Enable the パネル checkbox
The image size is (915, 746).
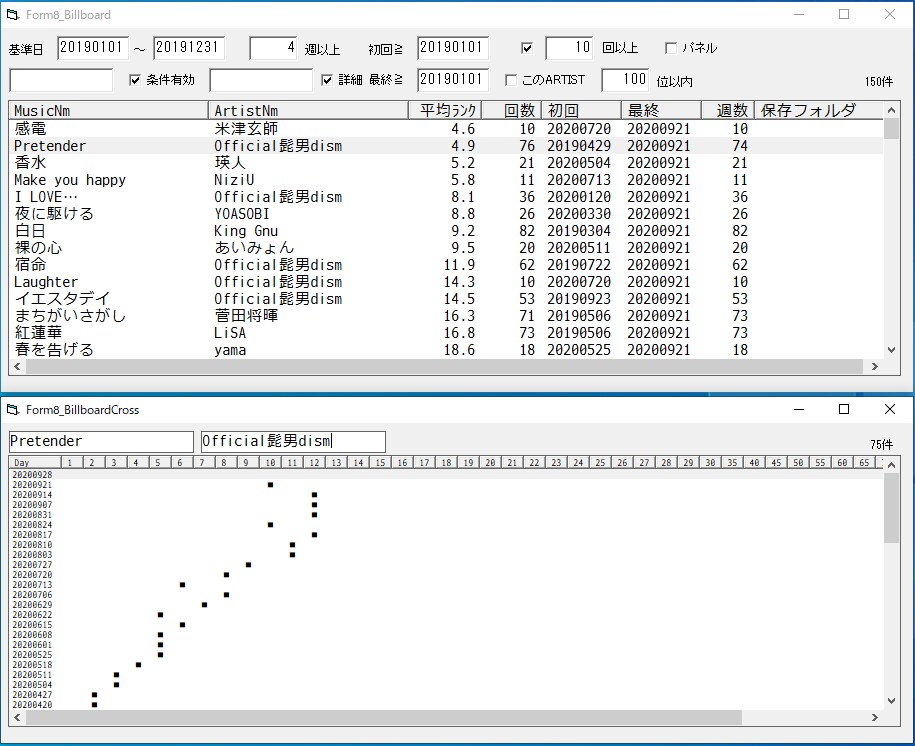point(670,48)
